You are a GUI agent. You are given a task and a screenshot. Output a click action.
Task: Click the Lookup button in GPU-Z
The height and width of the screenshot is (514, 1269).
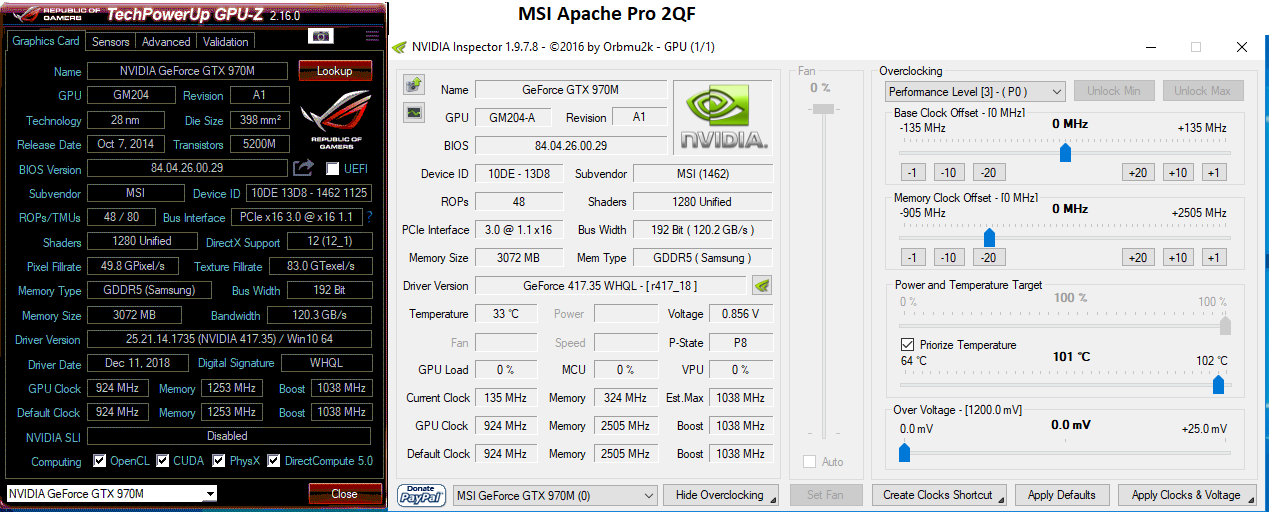pyautogui.click(x=335, y=71)
